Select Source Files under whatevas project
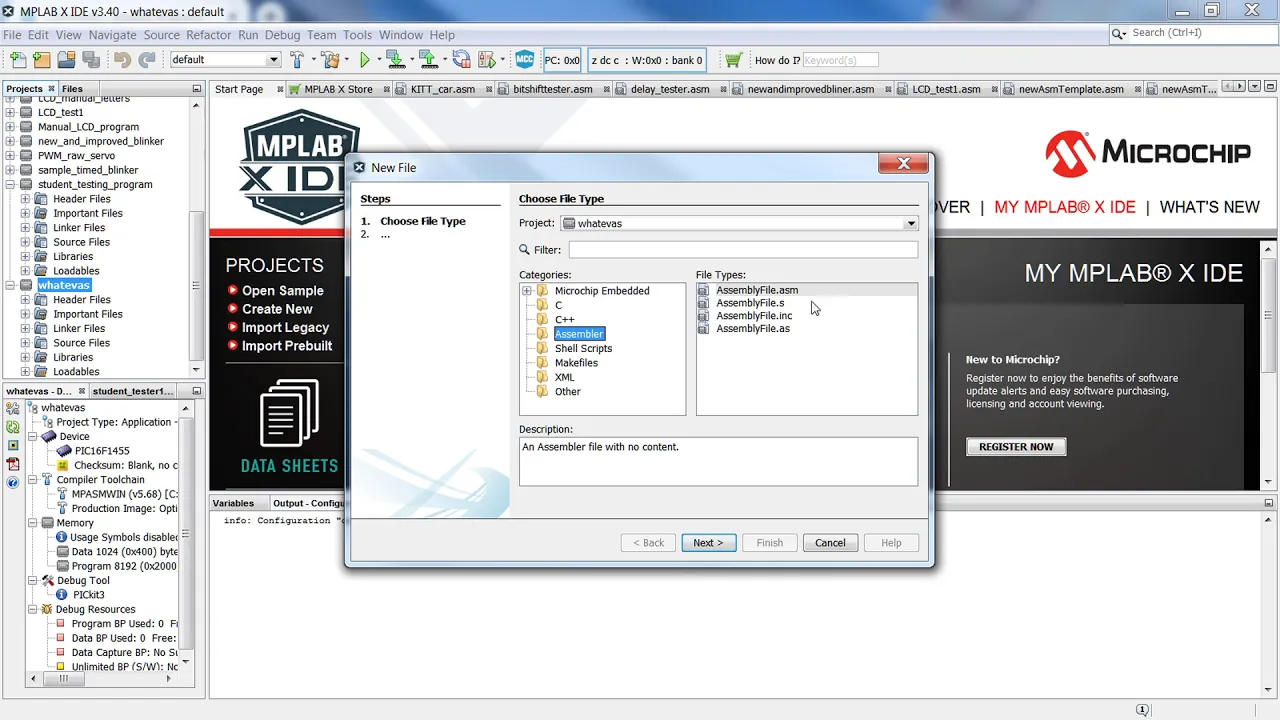This screenshot has width=1280, height=720. (x=81, y=343)
